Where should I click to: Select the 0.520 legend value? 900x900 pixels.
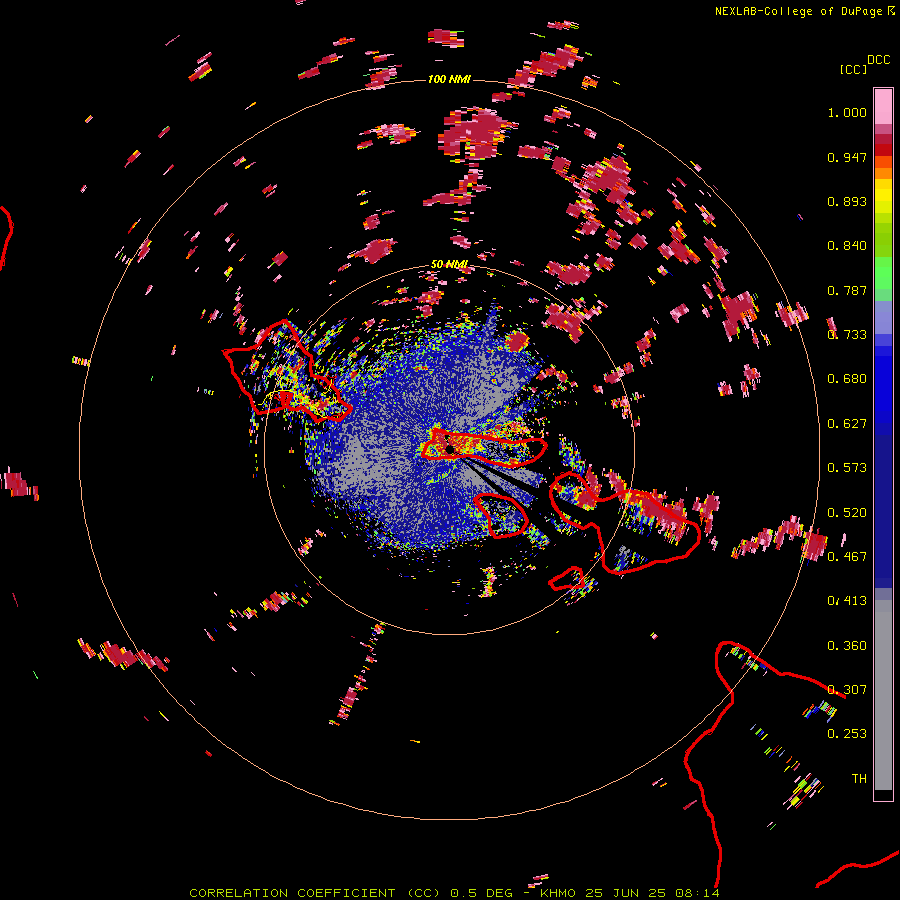coord(847,513)
